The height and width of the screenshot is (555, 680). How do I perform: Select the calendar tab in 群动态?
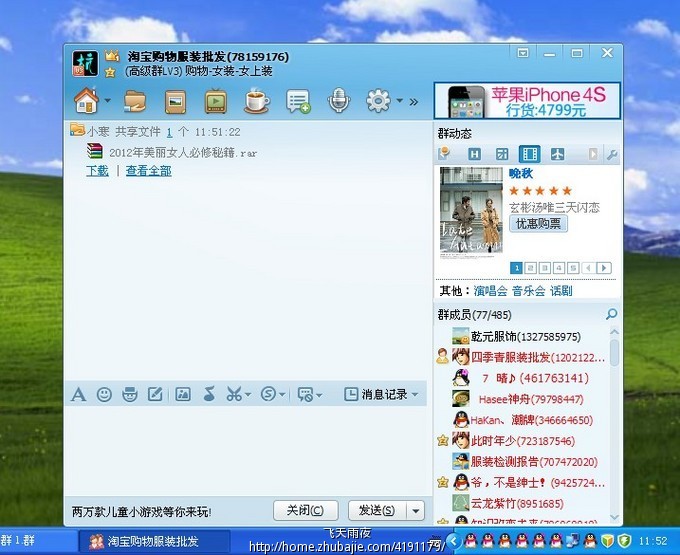coord(502,154)
